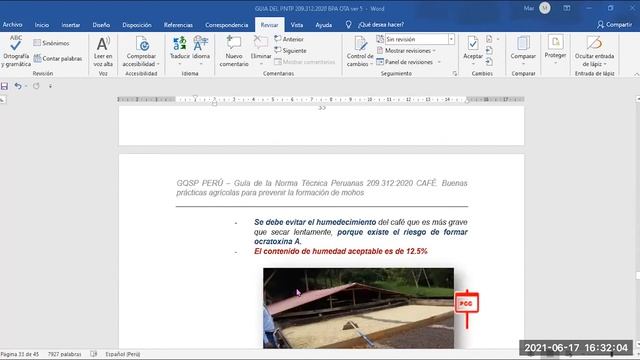
Task: Click 7927 palabras word count
Action: click(64, 354)
